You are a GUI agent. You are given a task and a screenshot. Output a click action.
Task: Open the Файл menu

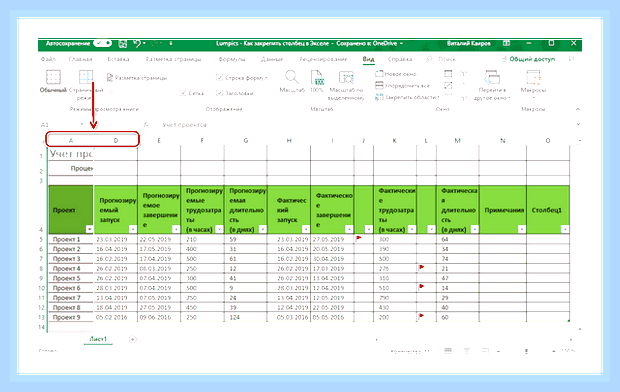click(x=48, y=59)
